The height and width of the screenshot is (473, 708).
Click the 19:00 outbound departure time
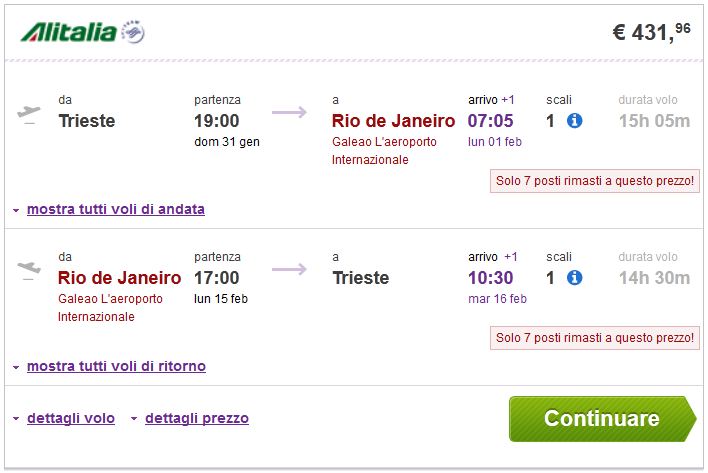tap(217, 121)
